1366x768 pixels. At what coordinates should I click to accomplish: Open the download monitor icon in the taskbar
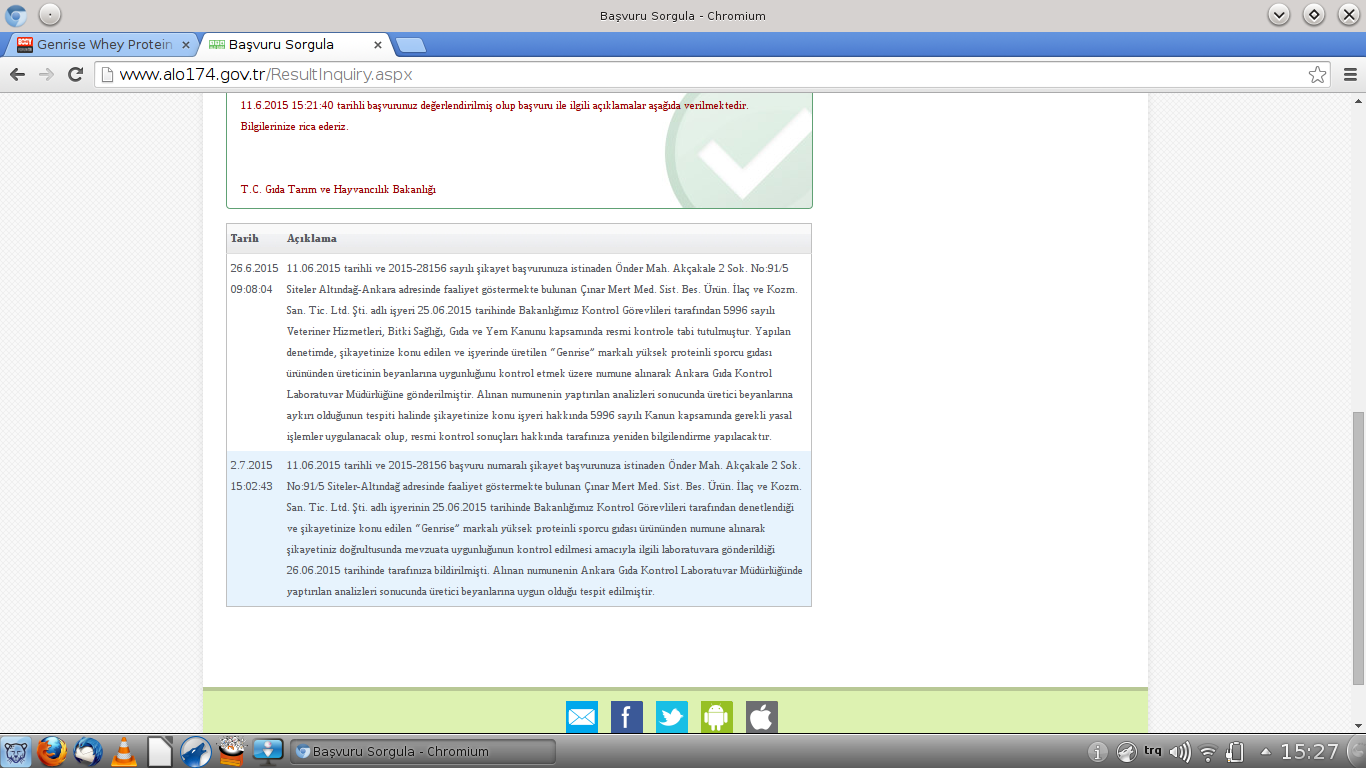(x=268, y=751)
